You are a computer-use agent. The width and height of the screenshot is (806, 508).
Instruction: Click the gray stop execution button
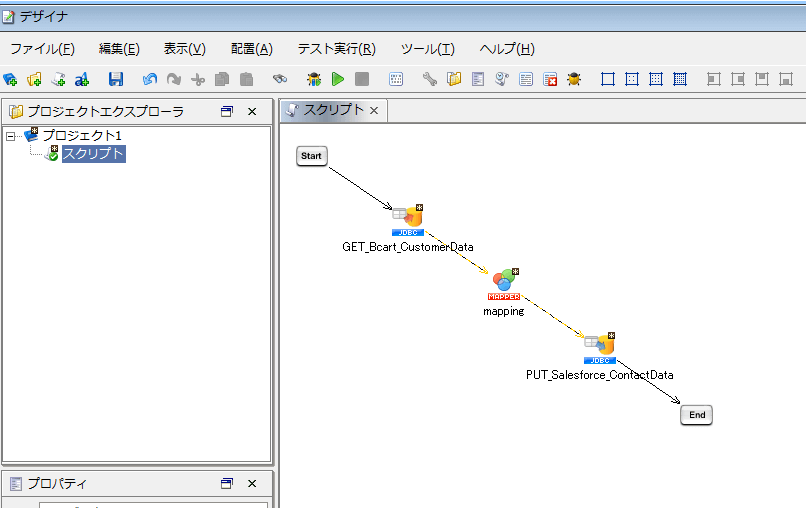(362, 79)
